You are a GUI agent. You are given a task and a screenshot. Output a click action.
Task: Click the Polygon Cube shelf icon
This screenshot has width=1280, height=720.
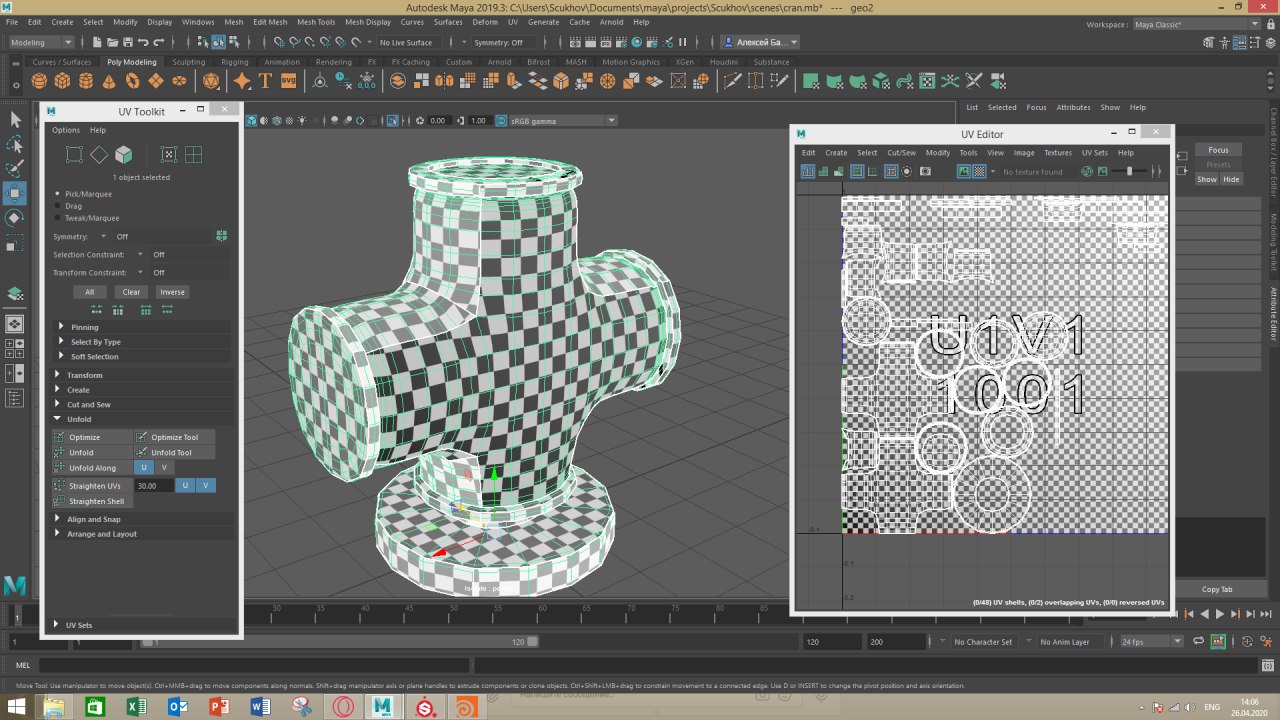pos(62,81)
